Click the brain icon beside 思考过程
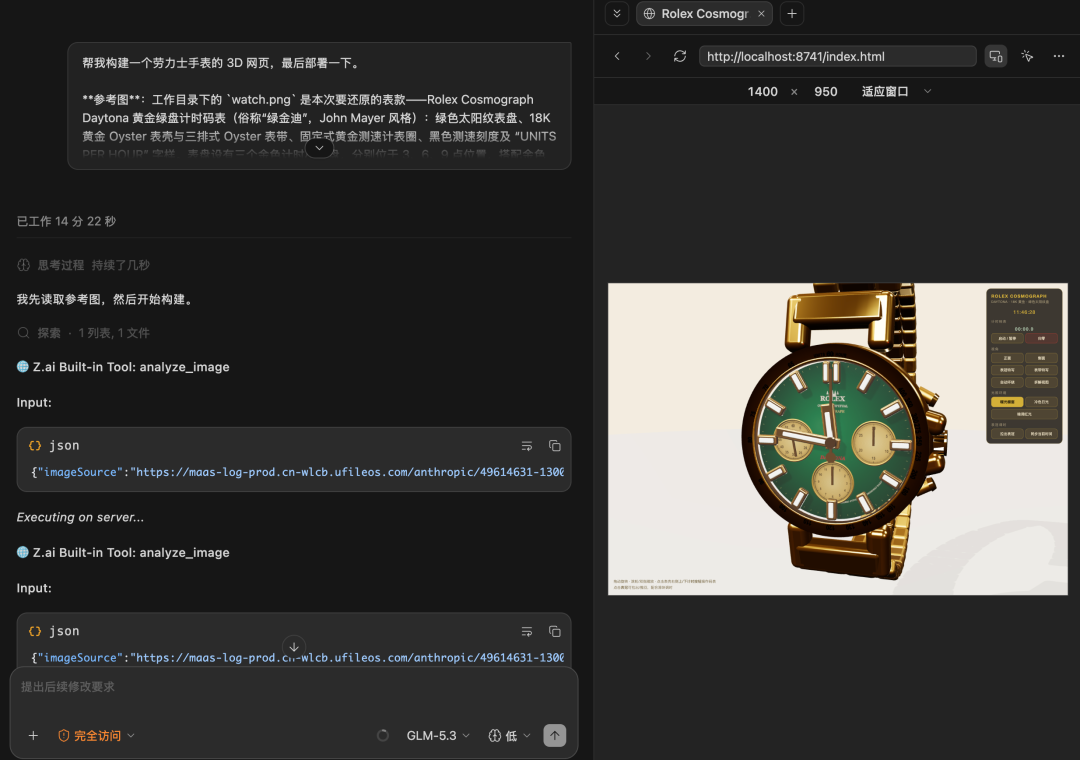 pos(23,265)
